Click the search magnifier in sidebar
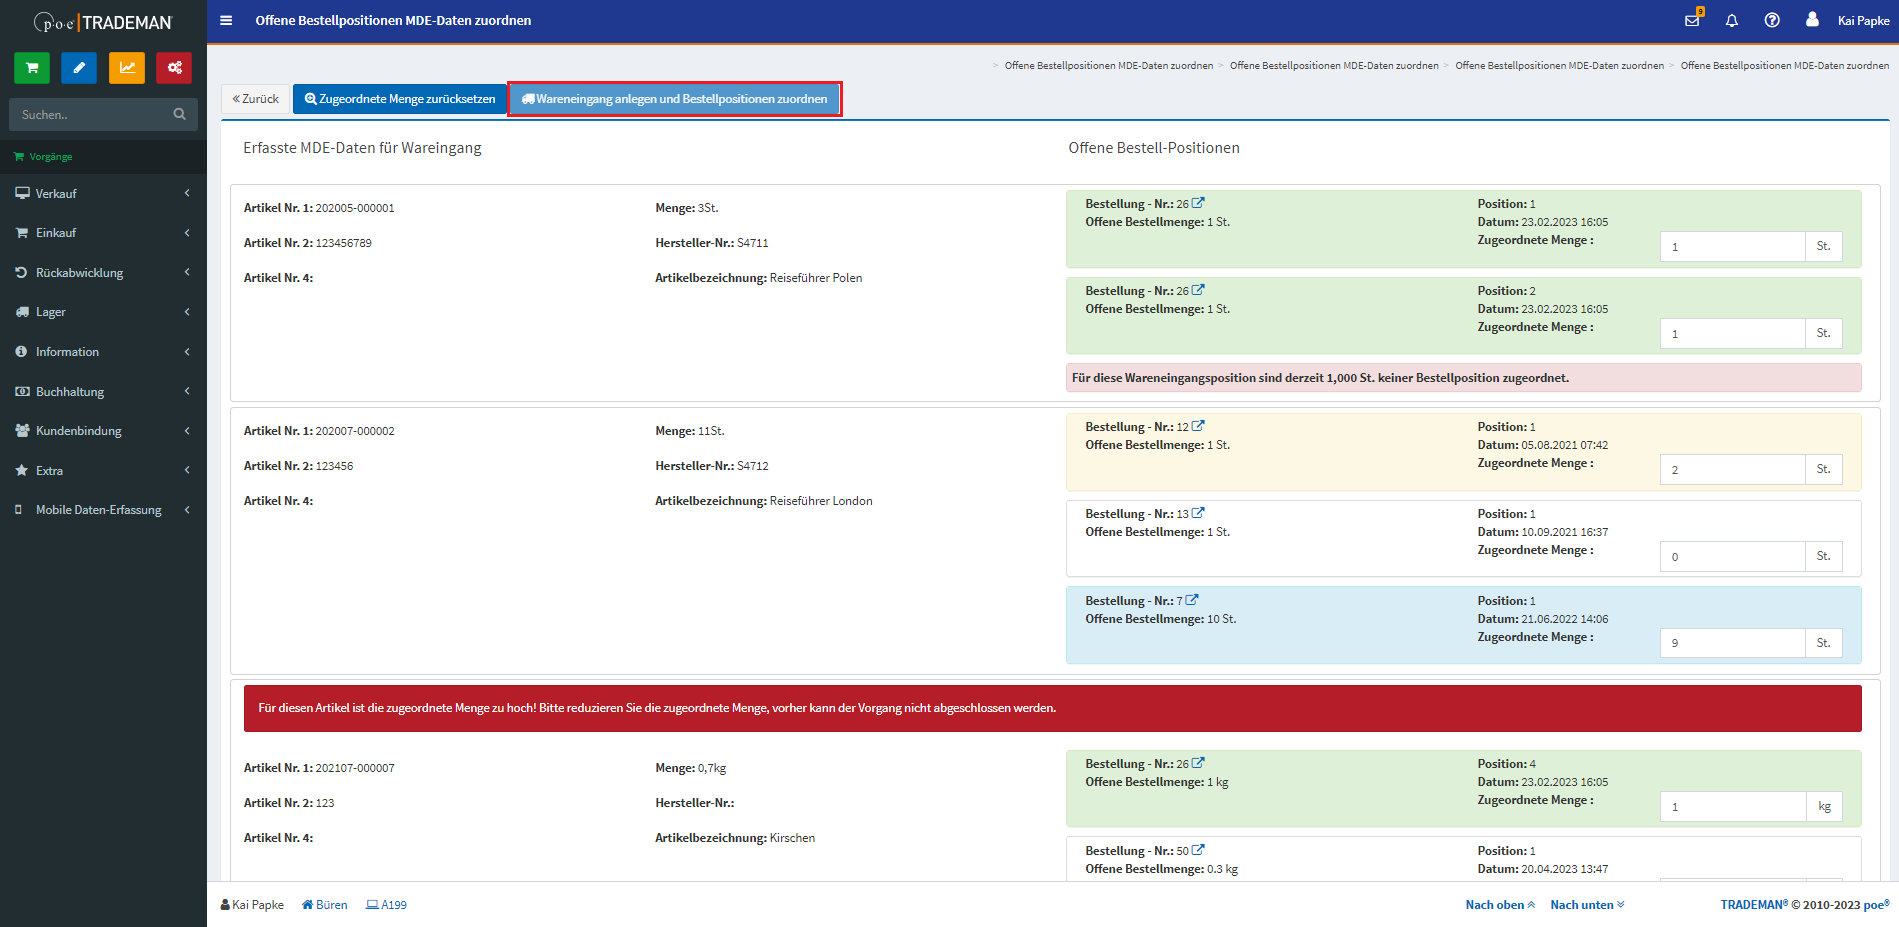This screenshot has width=1899, height=927. coord(179,114)
